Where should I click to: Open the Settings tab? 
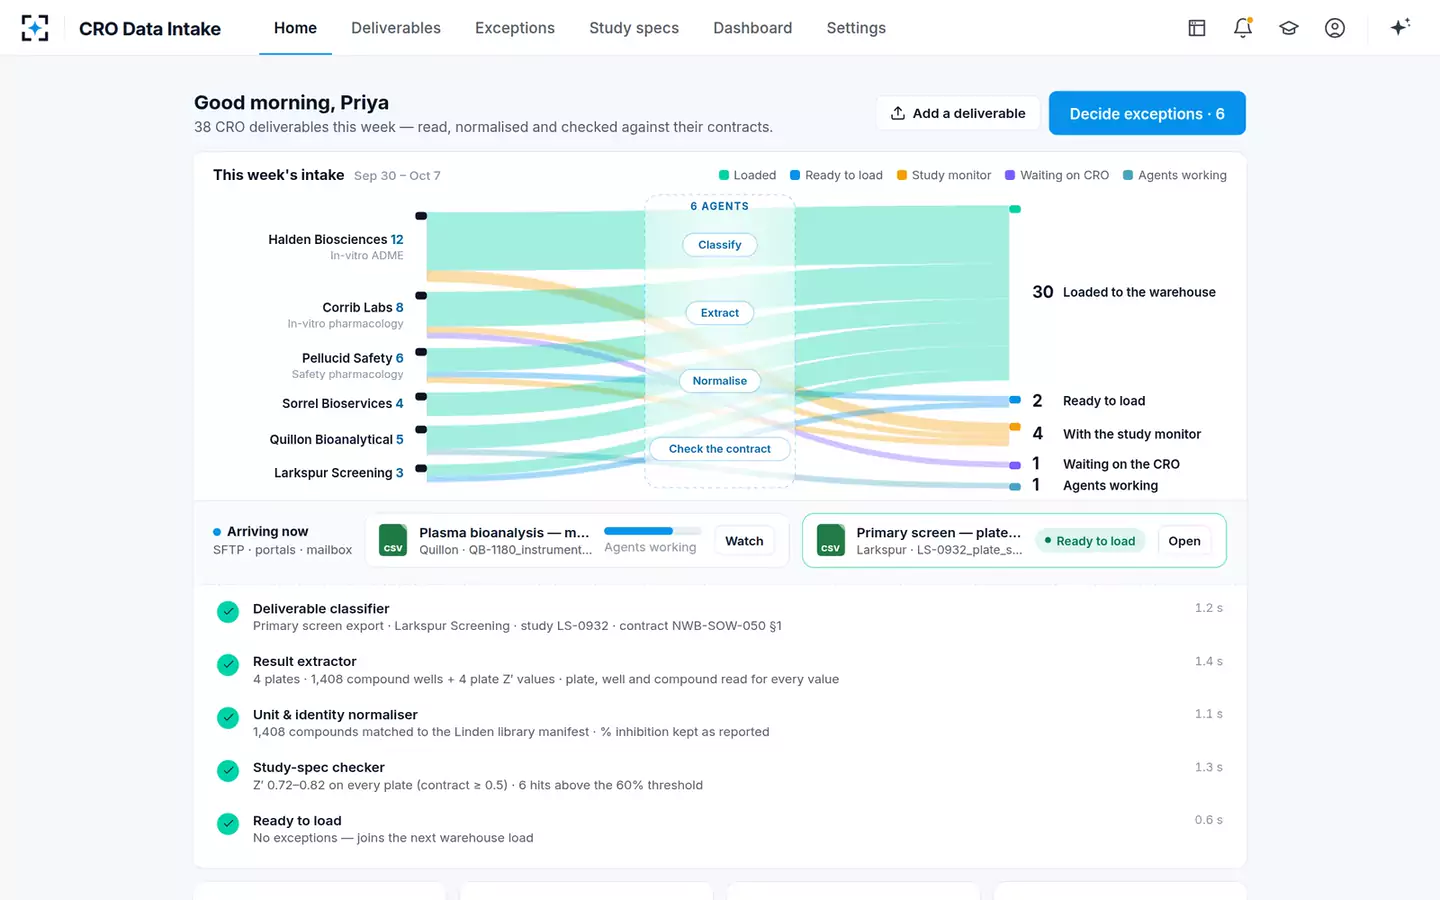(x=856, y=28)
